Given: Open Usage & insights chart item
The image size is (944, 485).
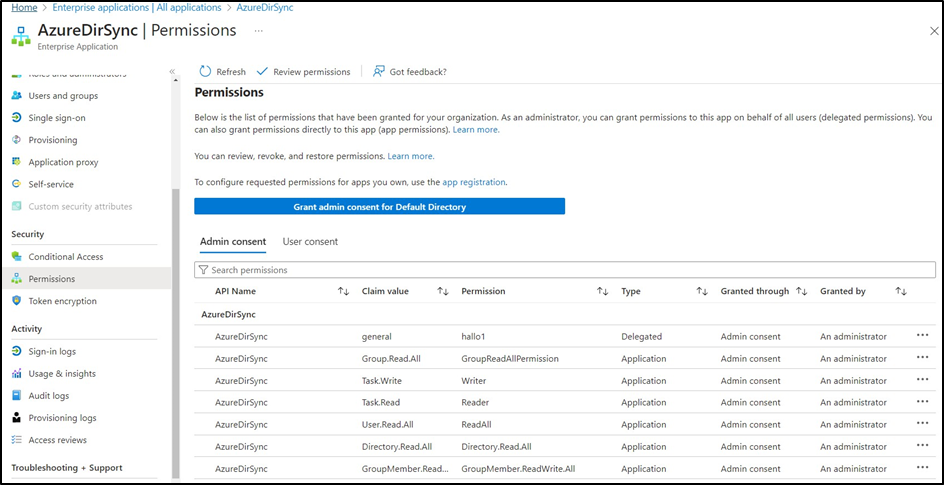Looking at the screenshot, I should [62, 374].
